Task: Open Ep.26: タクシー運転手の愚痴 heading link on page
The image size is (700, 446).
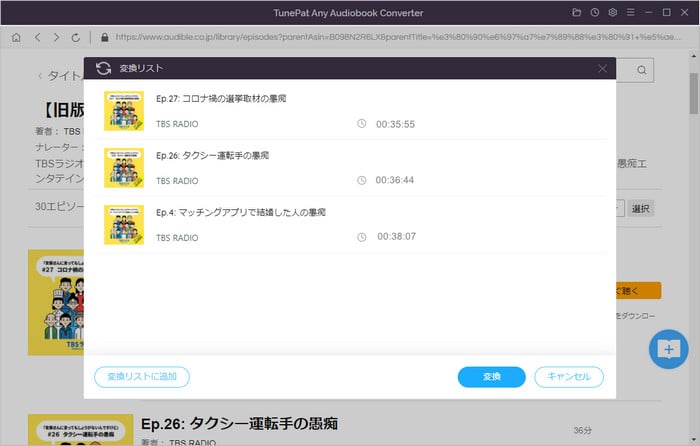Action: pyautogui.click(x=239, y=423)
